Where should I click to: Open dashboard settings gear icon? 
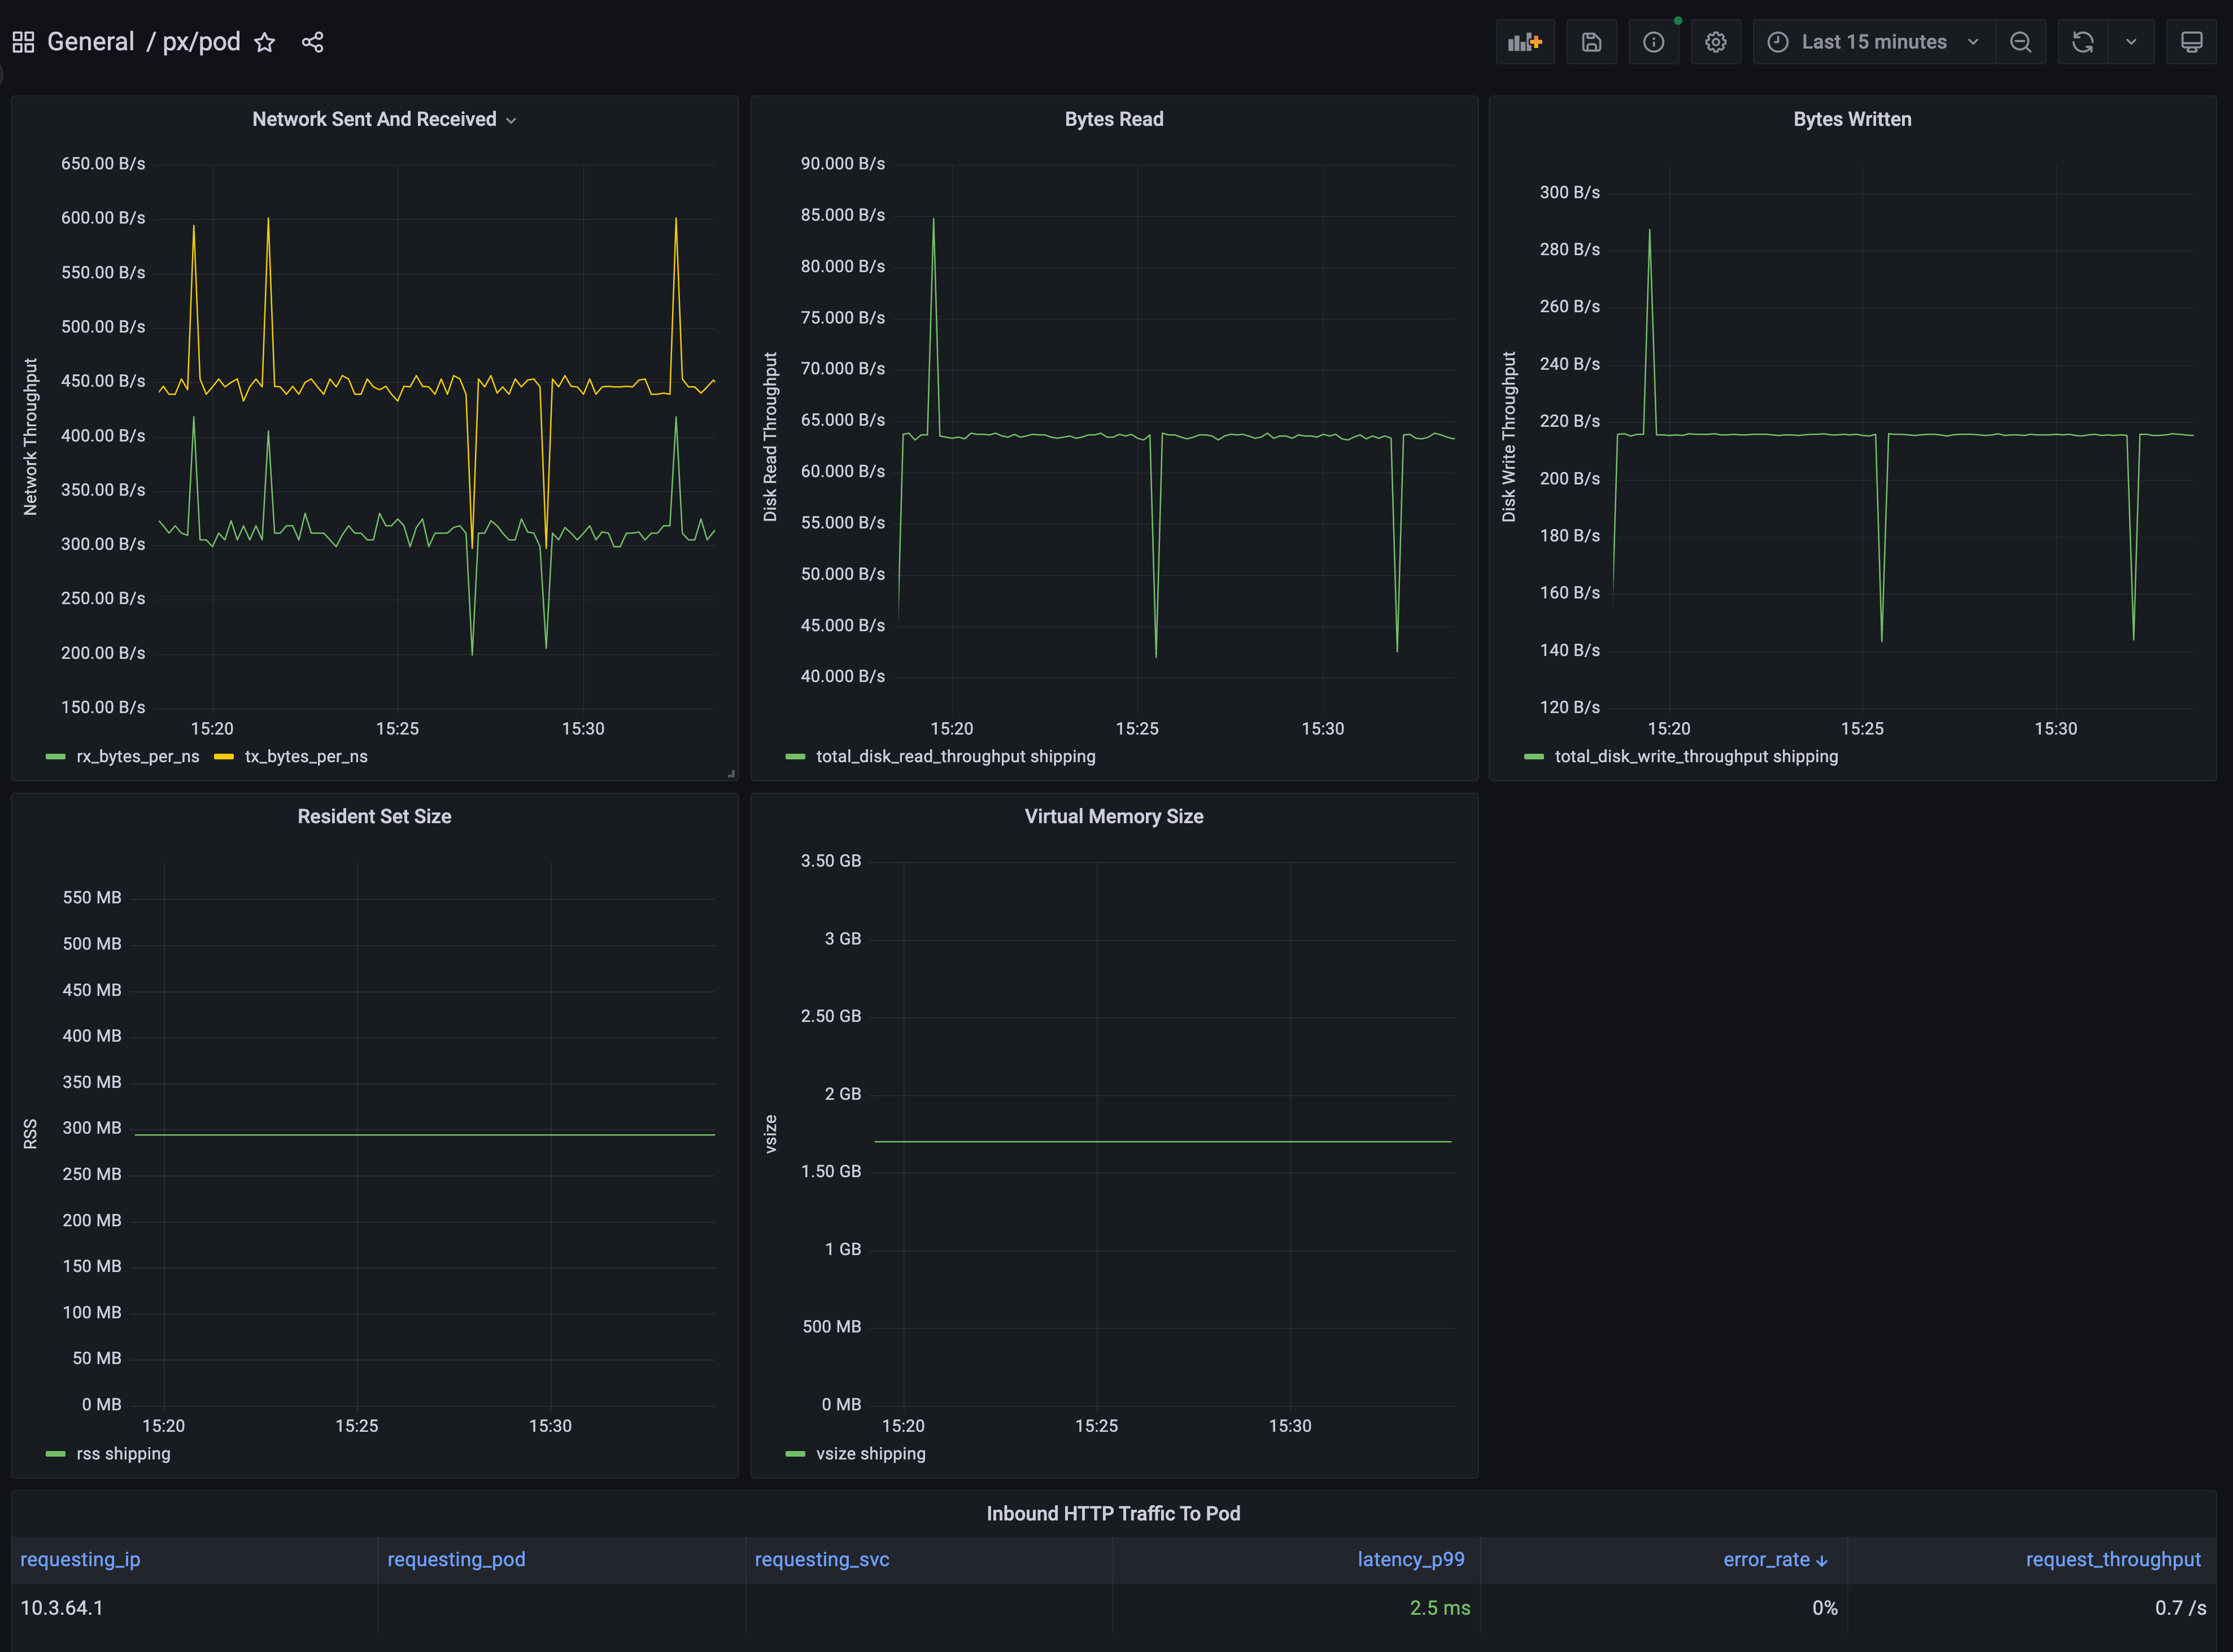pos(1715,42)
